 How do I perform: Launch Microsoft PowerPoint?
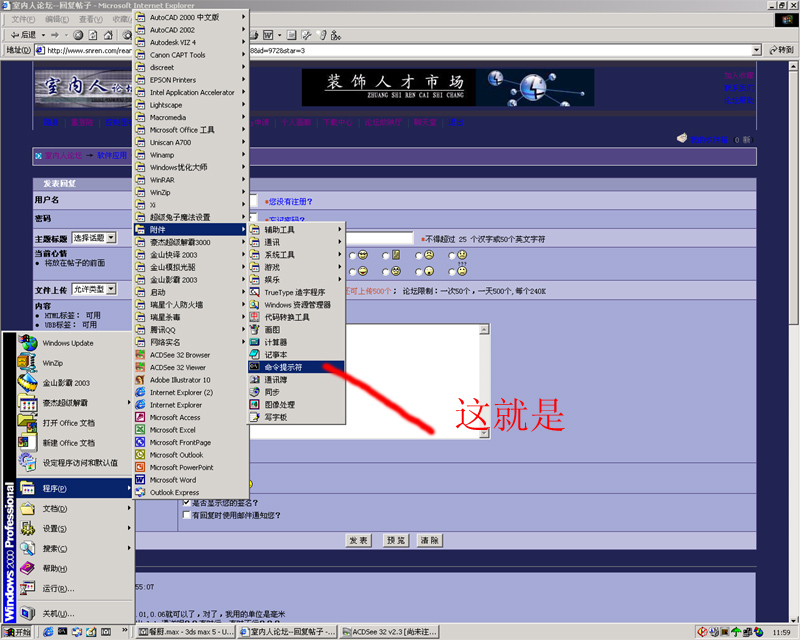[191, 467]
